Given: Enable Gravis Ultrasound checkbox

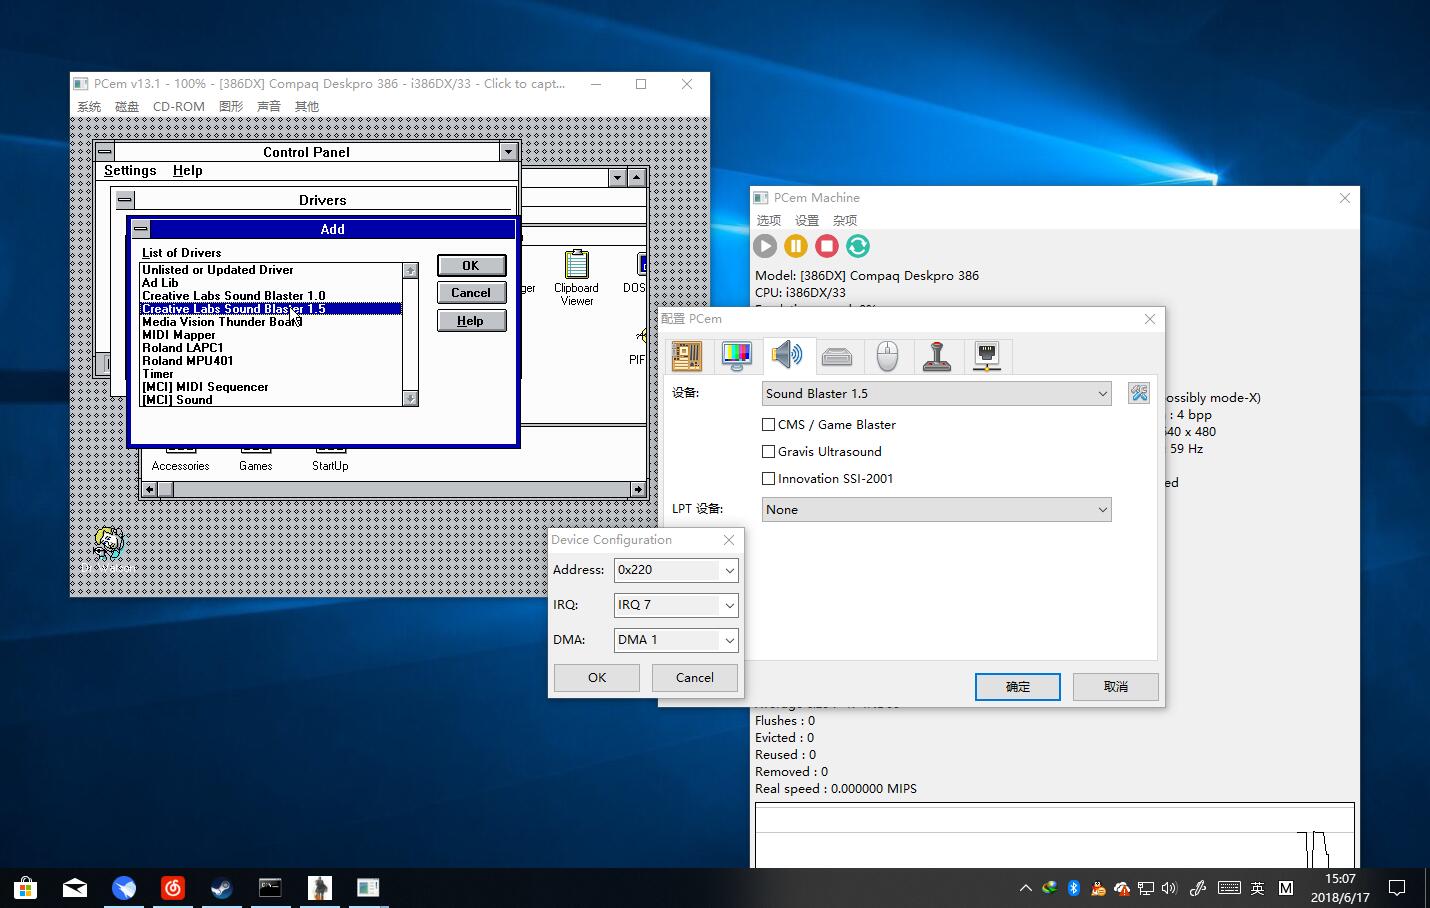Looking at the screenshot, I should [768, 452].
